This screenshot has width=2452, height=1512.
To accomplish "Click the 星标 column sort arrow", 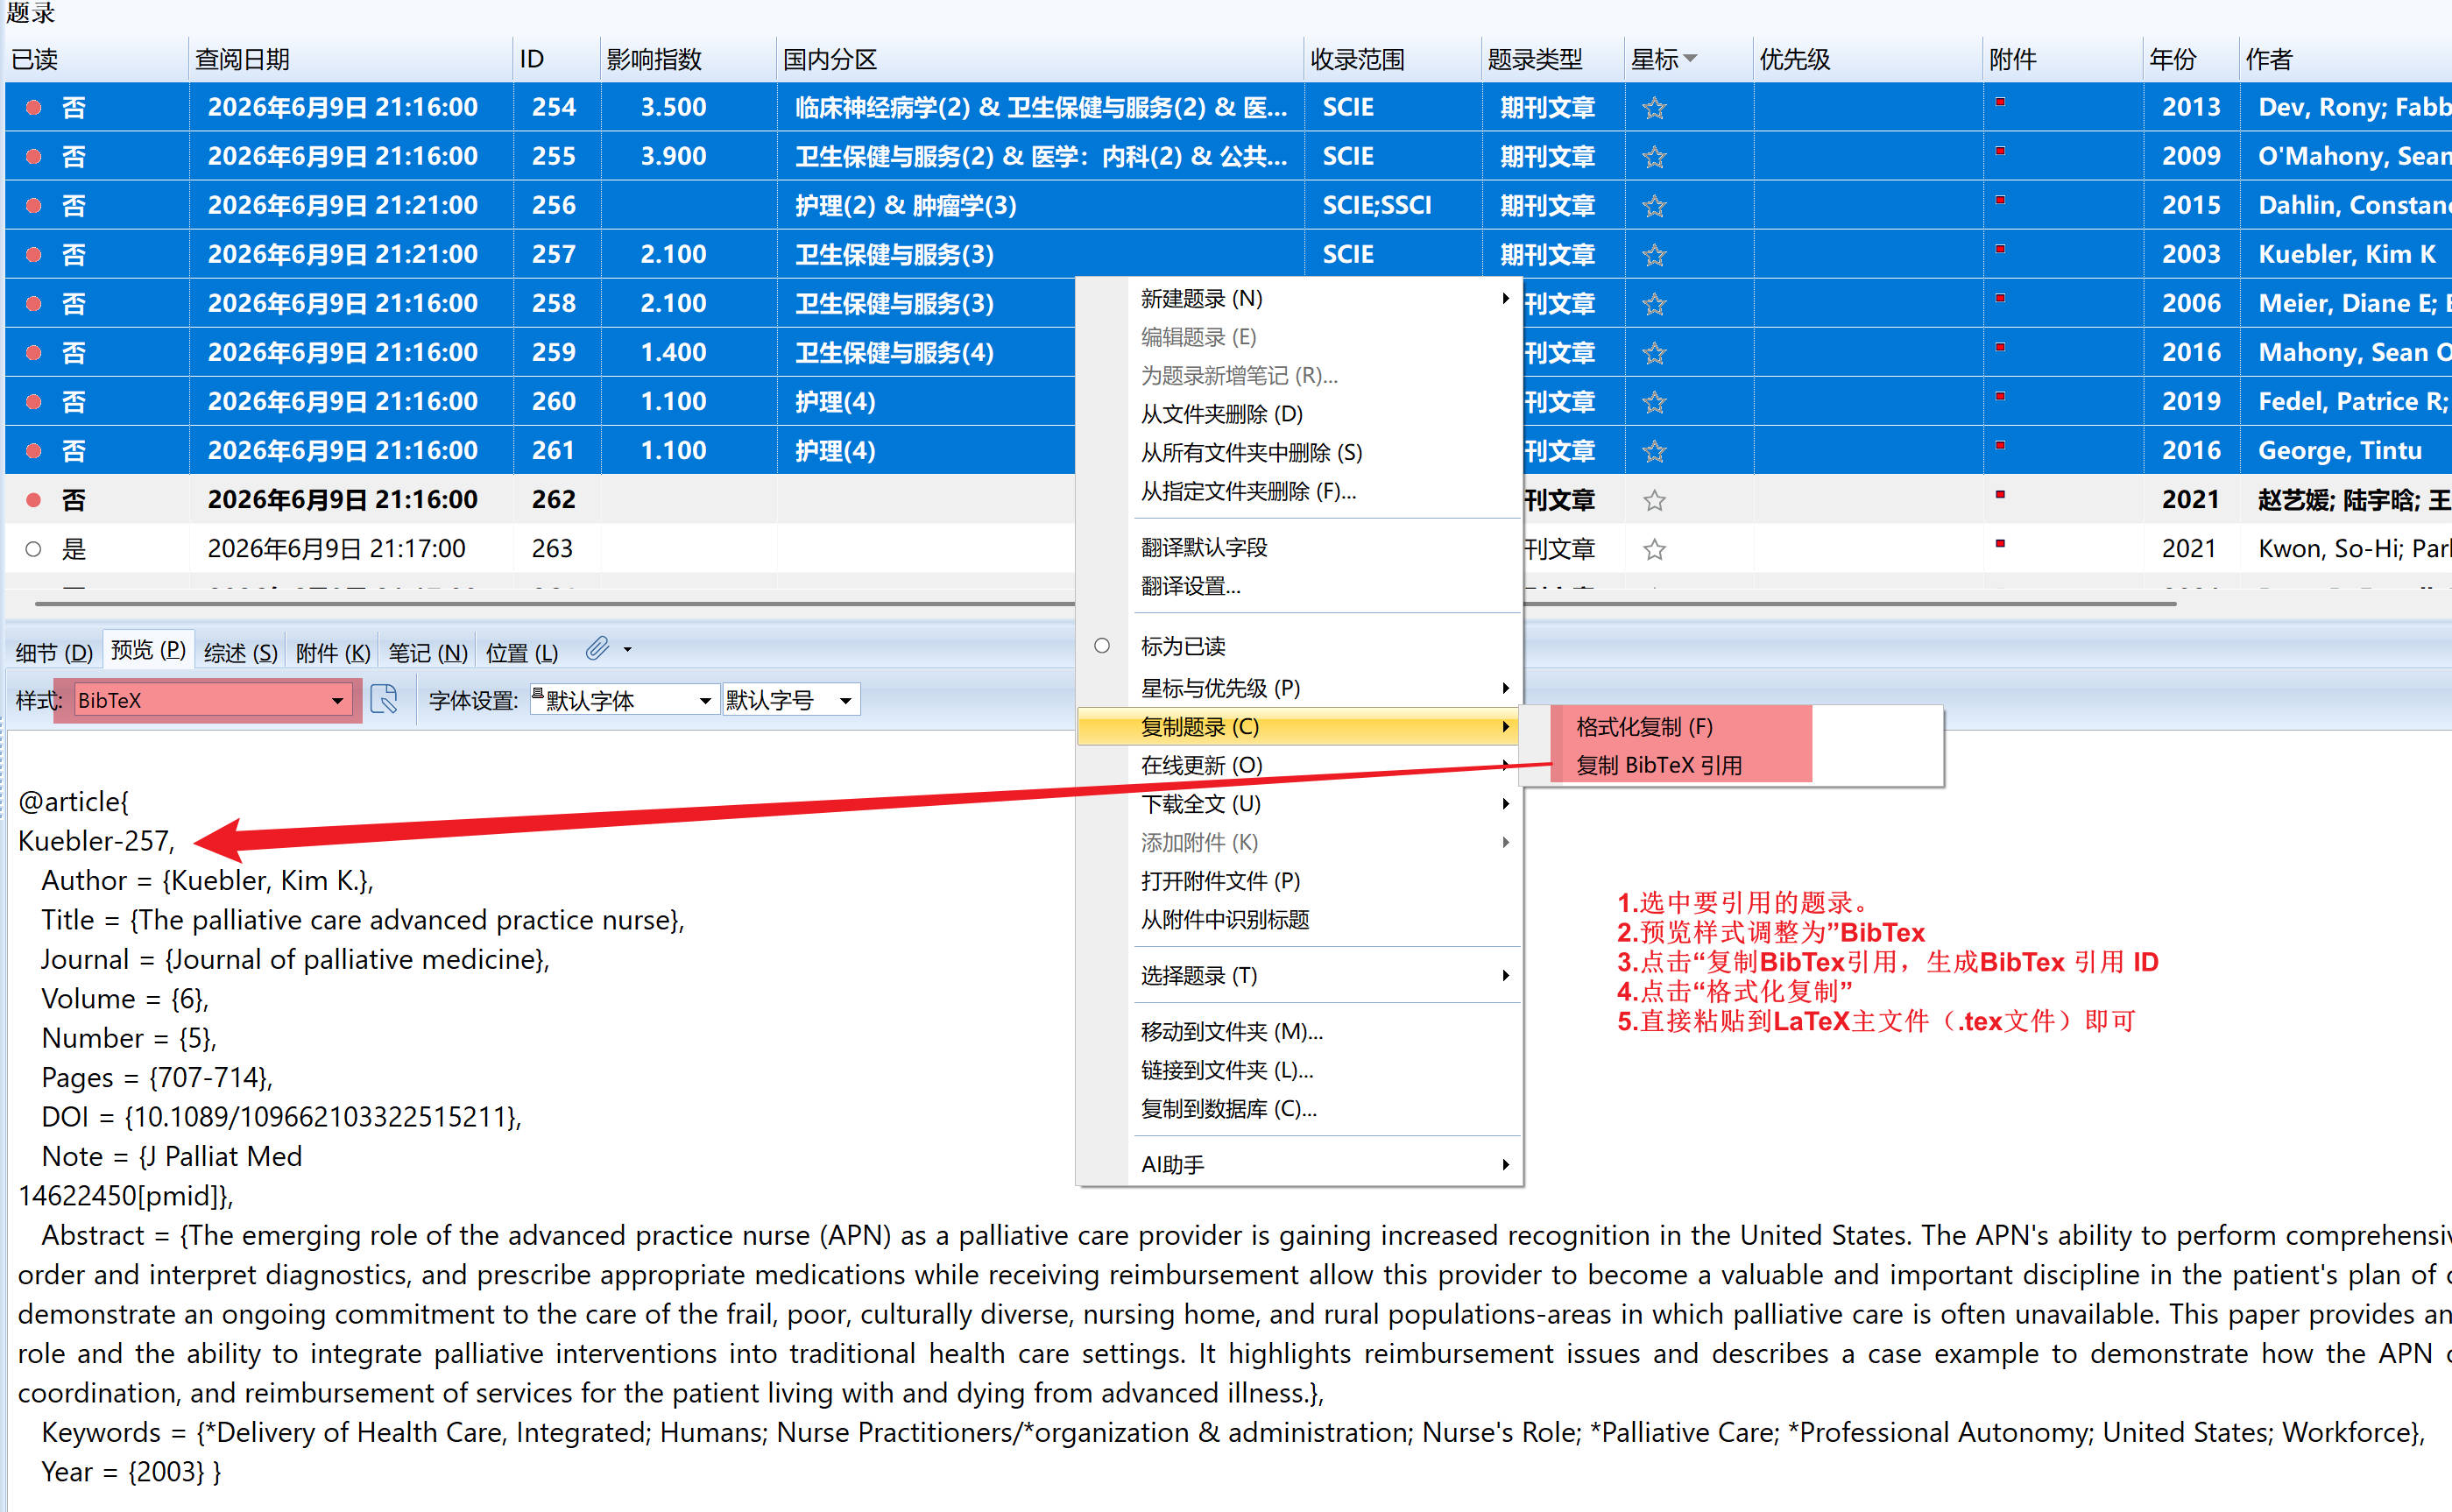I will coord(1690,59).
